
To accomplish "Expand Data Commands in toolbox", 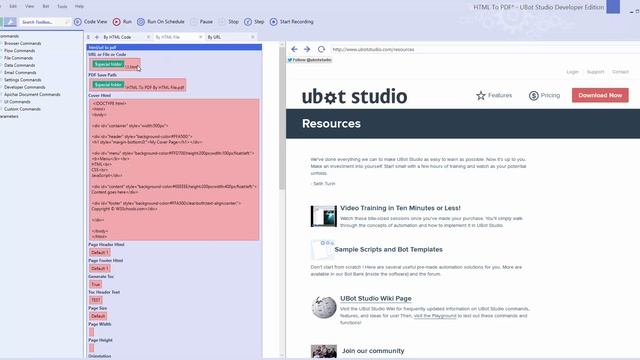I will (x=19, y=65).
